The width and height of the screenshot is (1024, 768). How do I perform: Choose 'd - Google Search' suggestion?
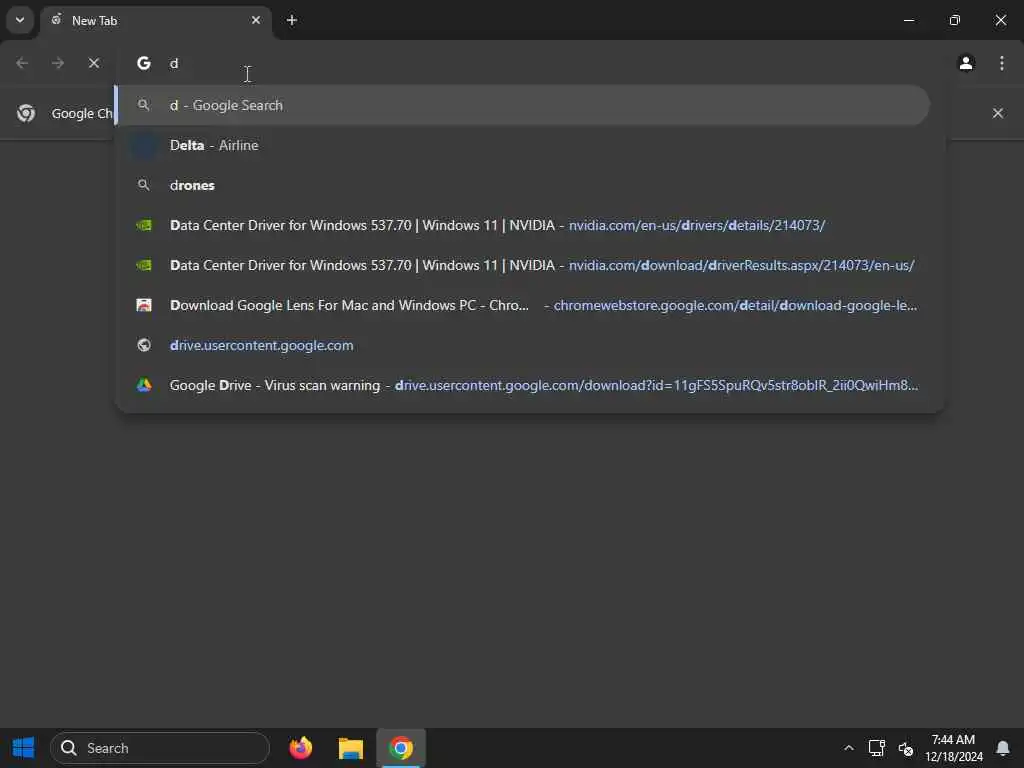(522, 105)
